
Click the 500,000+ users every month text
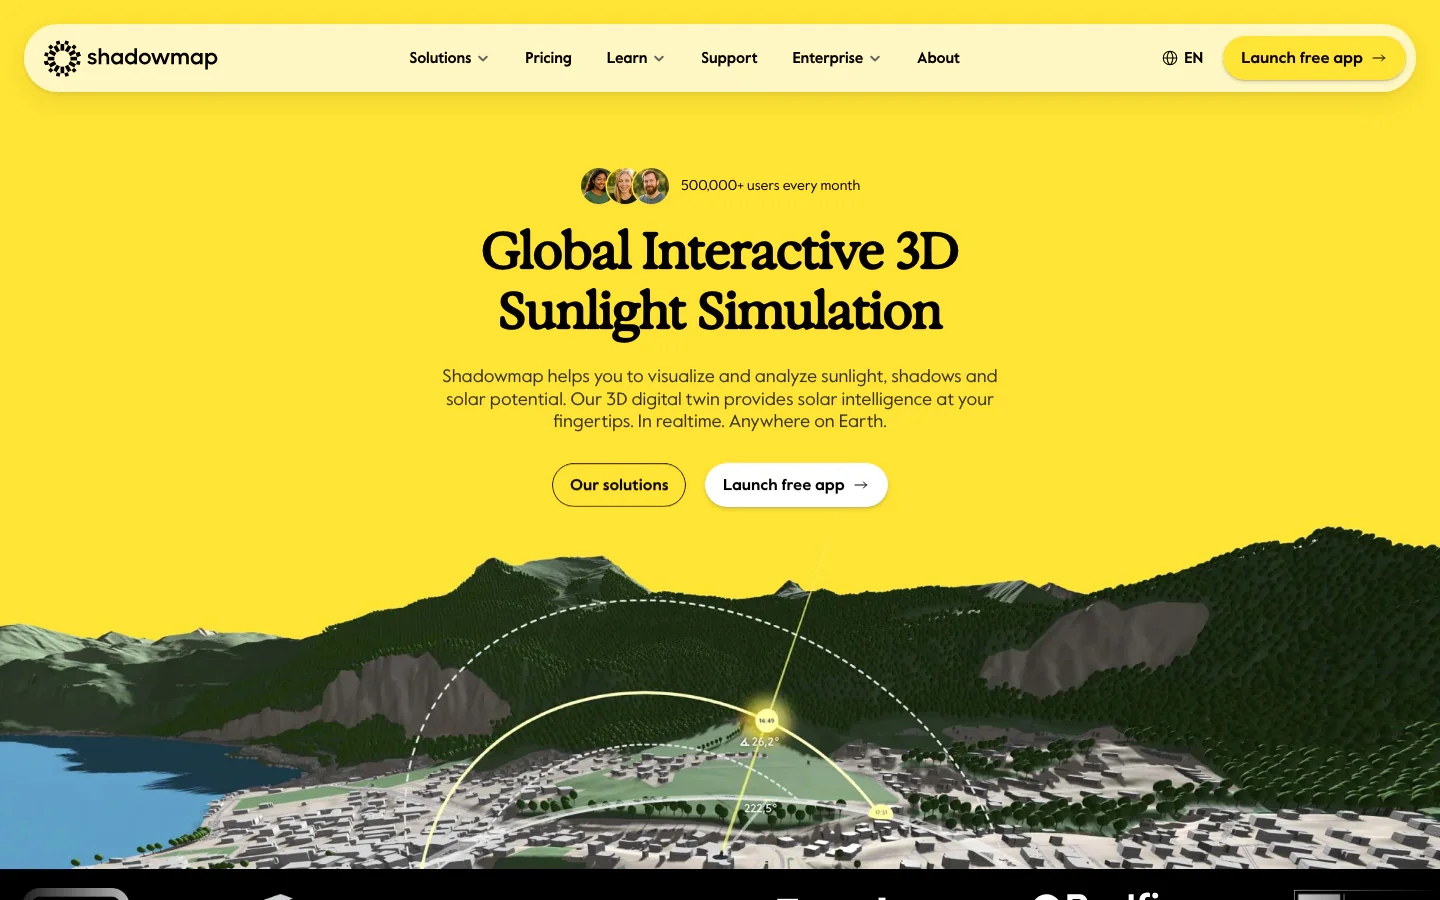click(x=770, y=185)
